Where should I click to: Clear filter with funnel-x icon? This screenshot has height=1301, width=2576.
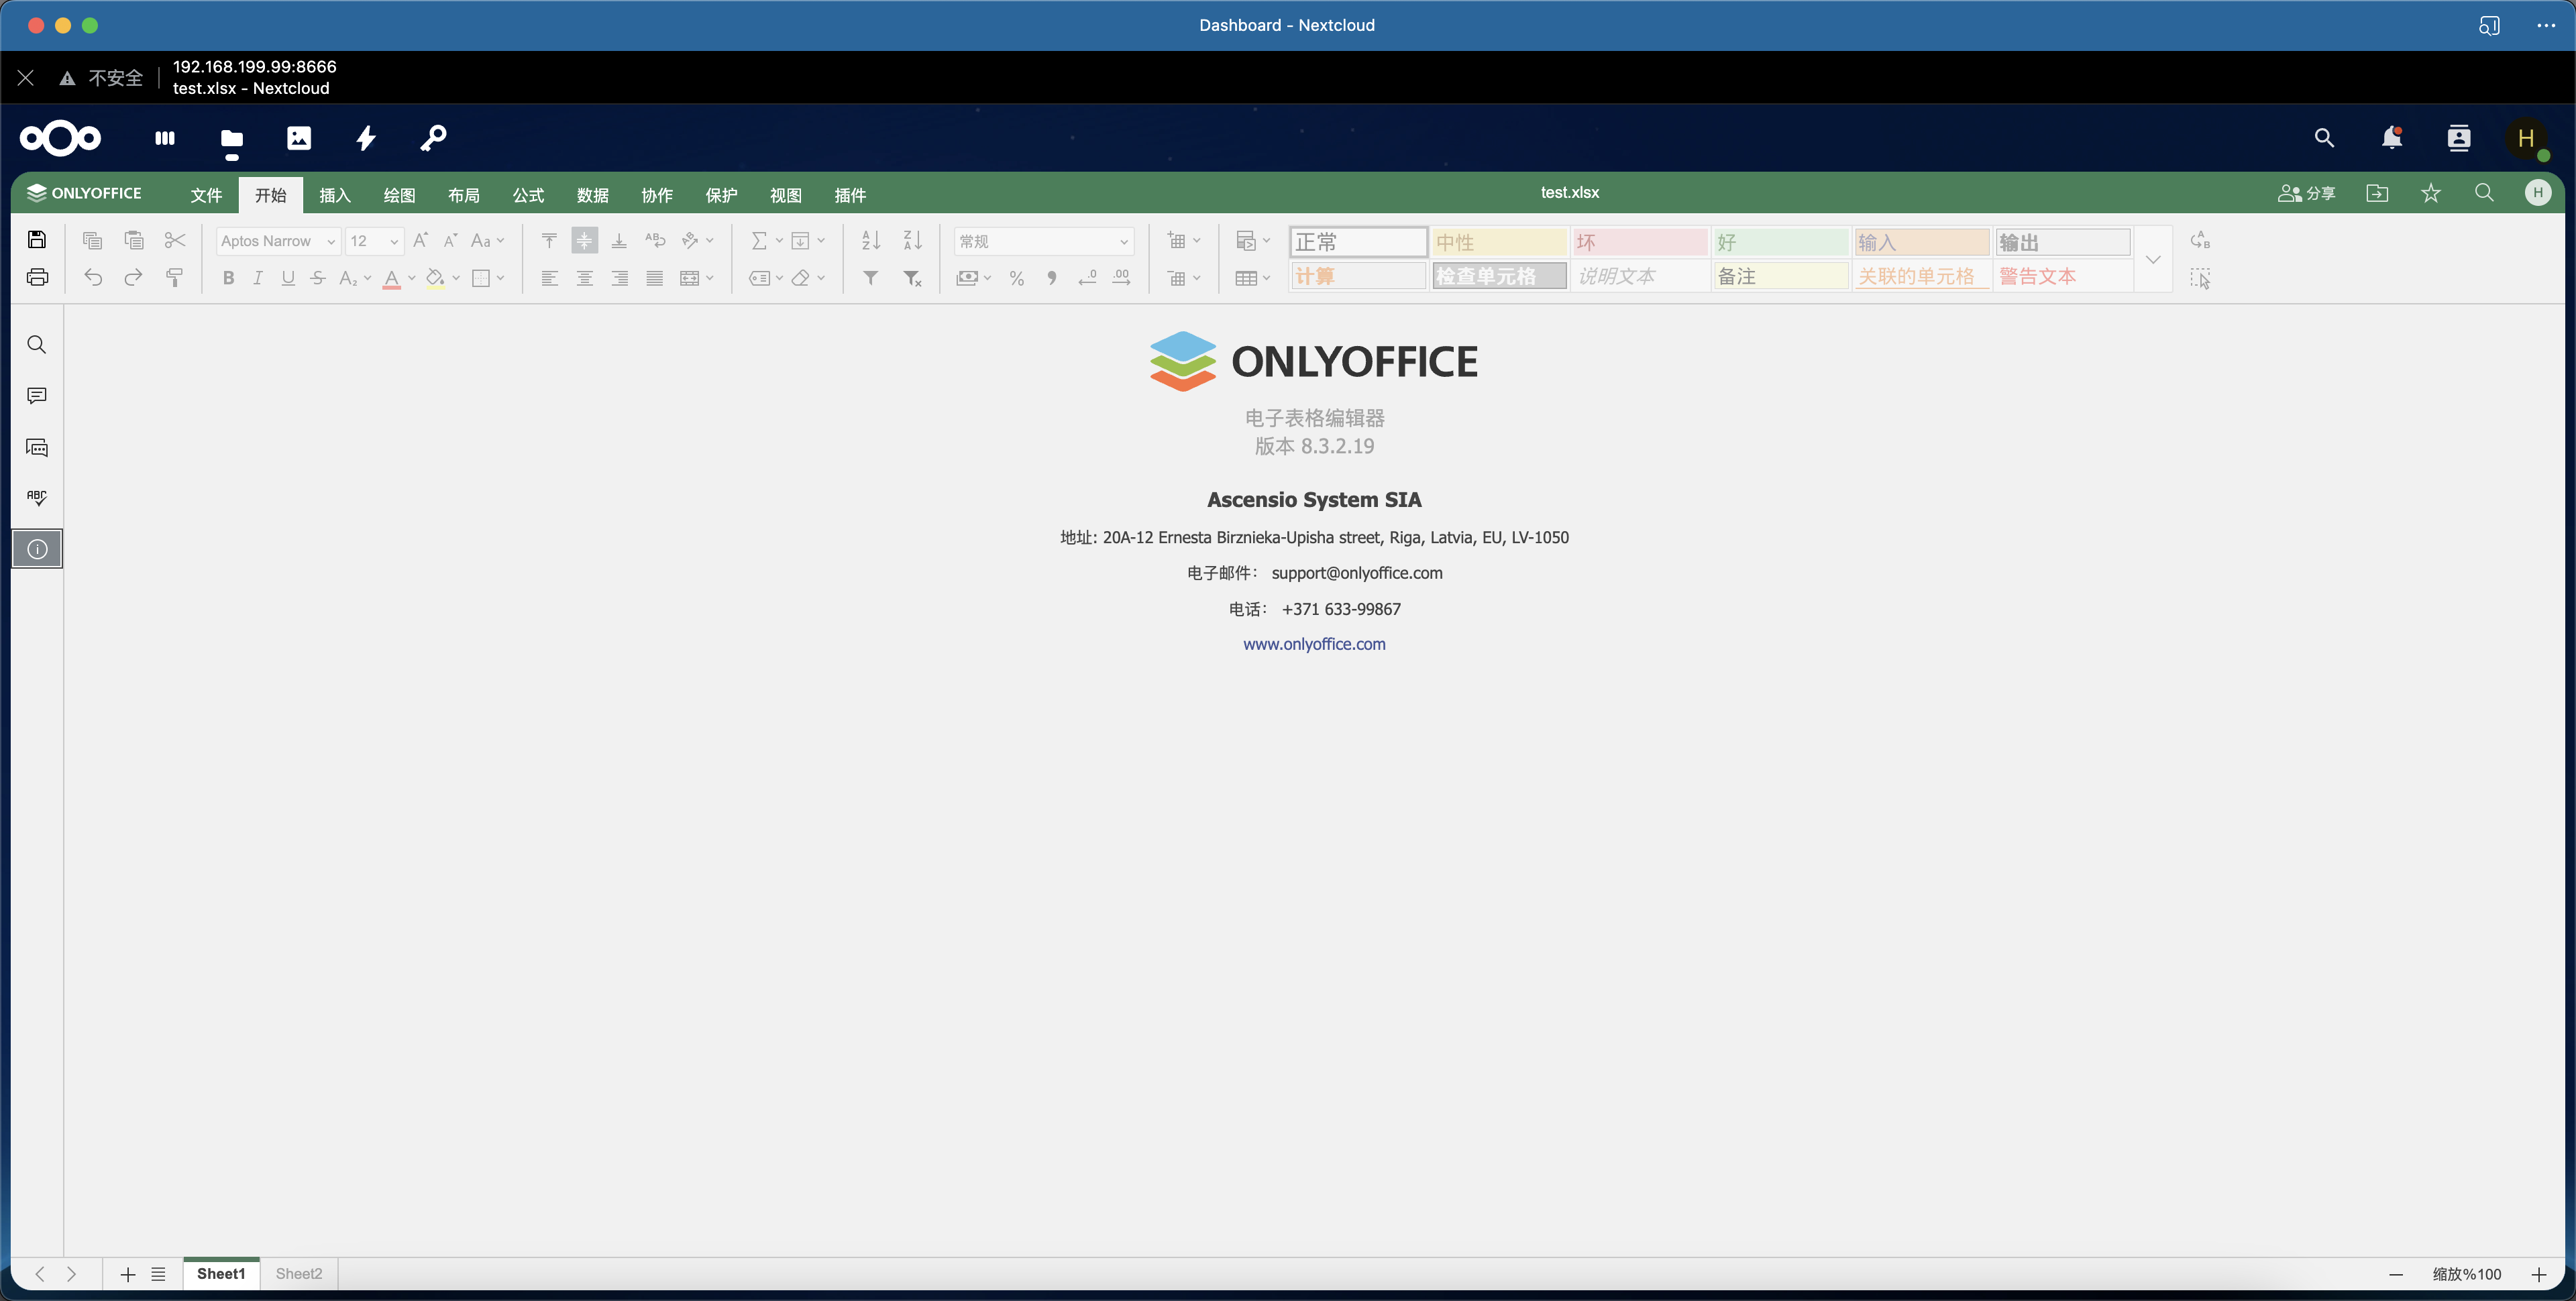912,278
